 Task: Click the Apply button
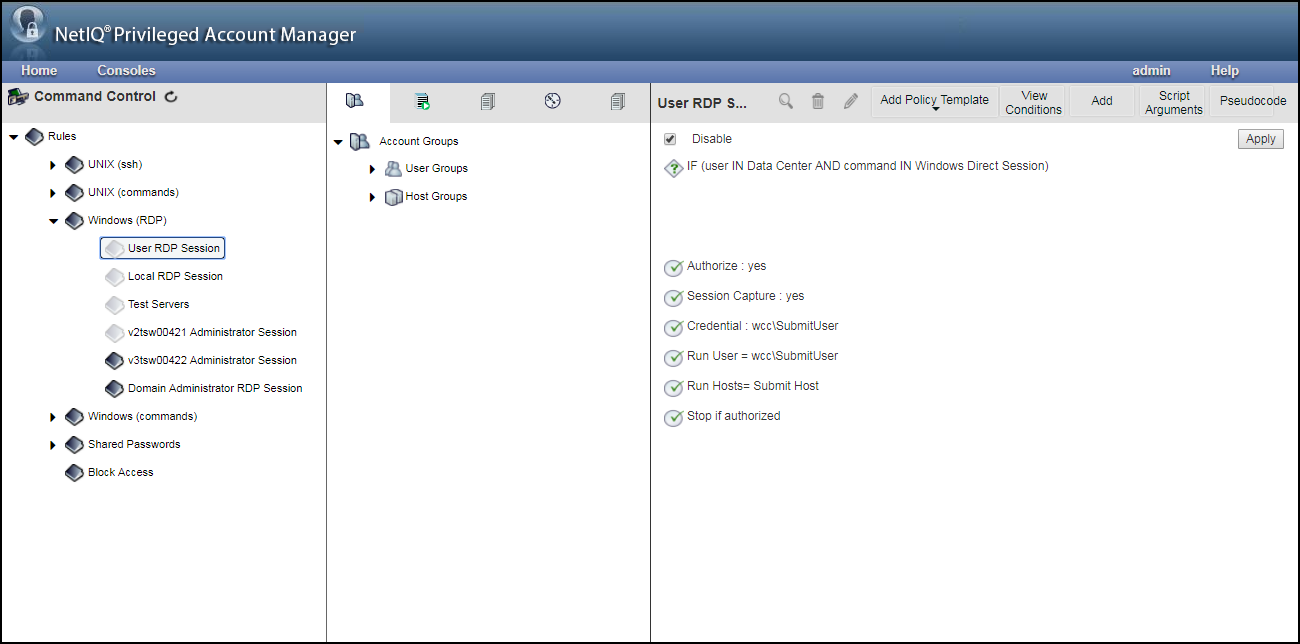1260,139
